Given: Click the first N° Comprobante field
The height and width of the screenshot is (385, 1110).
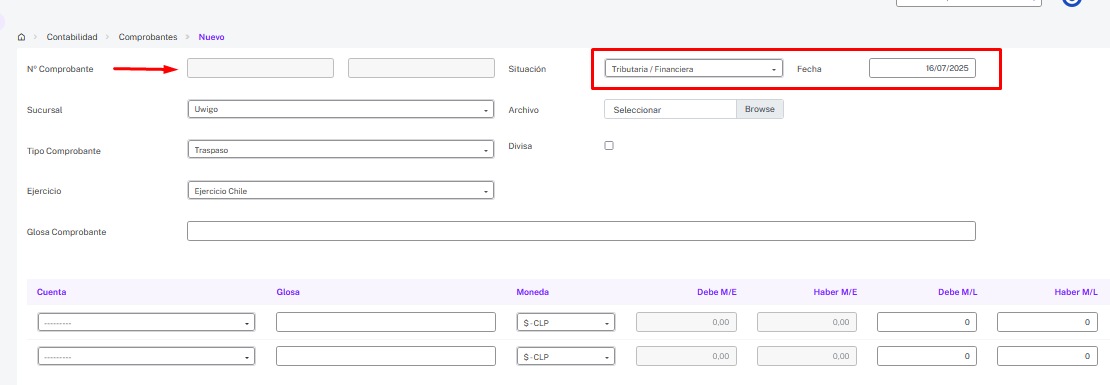Looking at the screenshot, I should tap(260, 68).
